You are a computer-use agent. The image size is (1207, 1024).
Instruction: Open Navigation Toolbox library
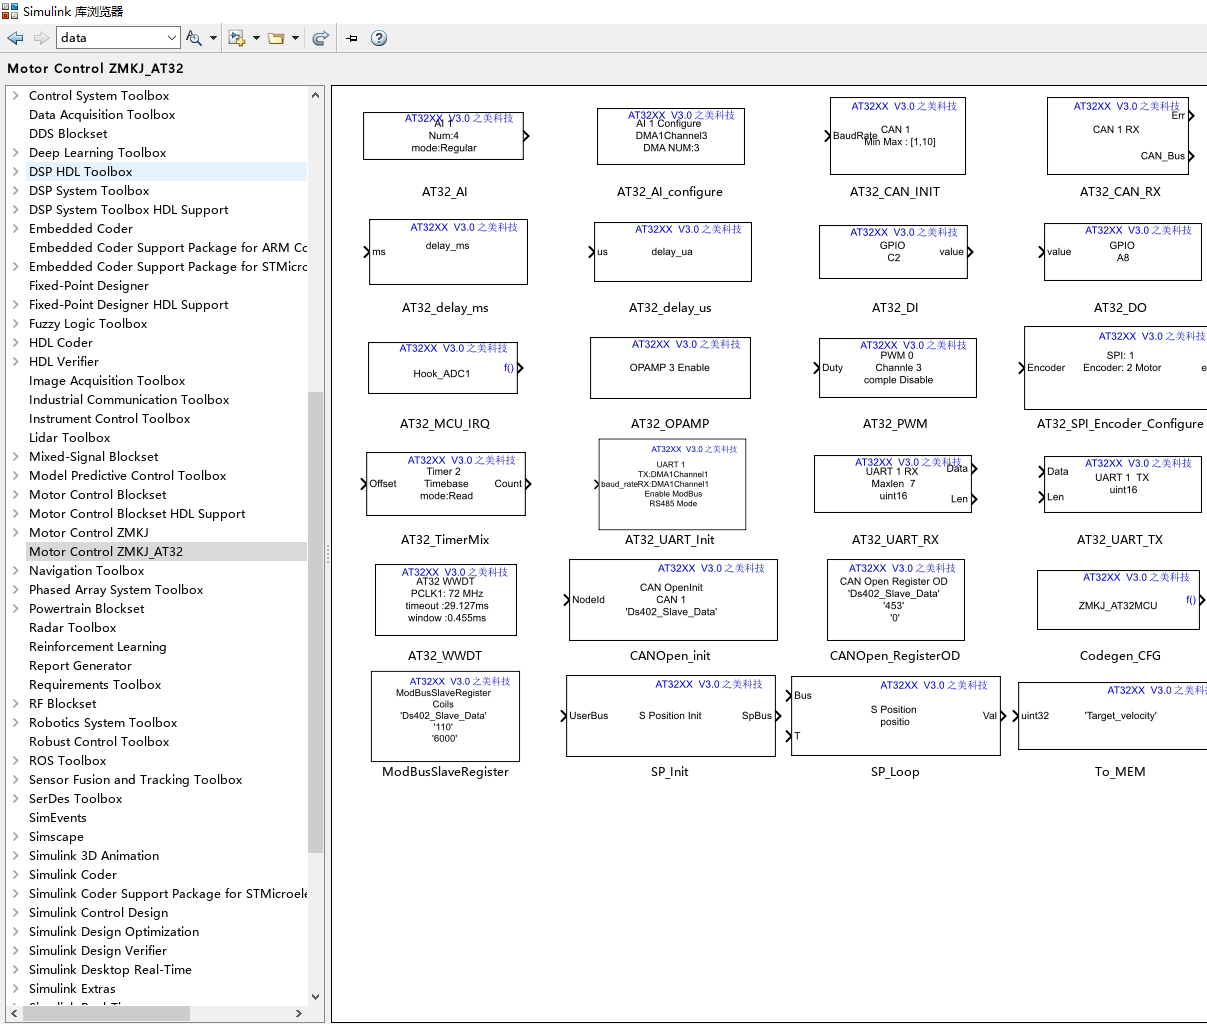(87, 571)
